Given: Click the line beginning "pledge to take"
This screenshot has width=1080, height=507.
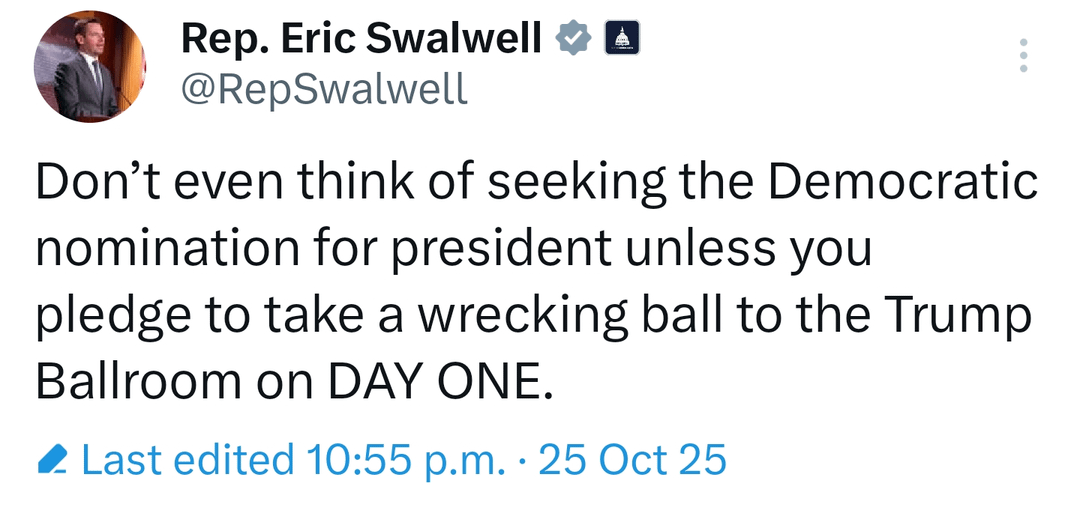Looking at the screenshot, I should click(532, 315).
